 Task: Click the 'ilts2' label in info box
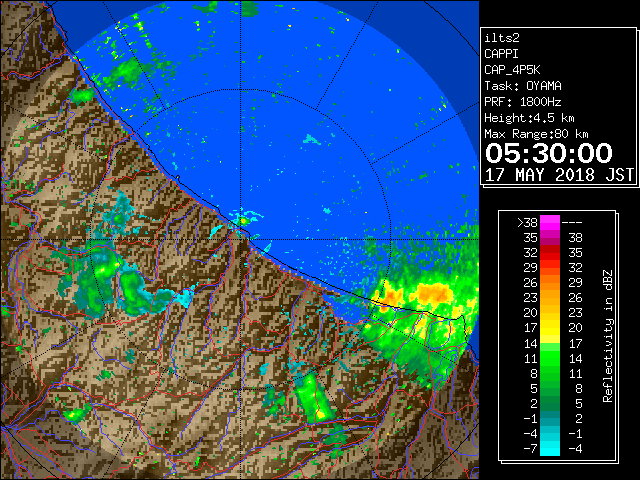click(x=502, y=38)
